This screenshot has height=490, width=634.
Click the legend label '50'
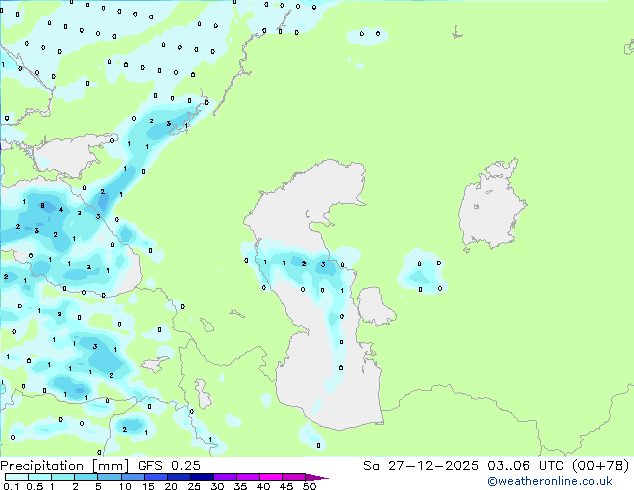(x=310, y=486)
